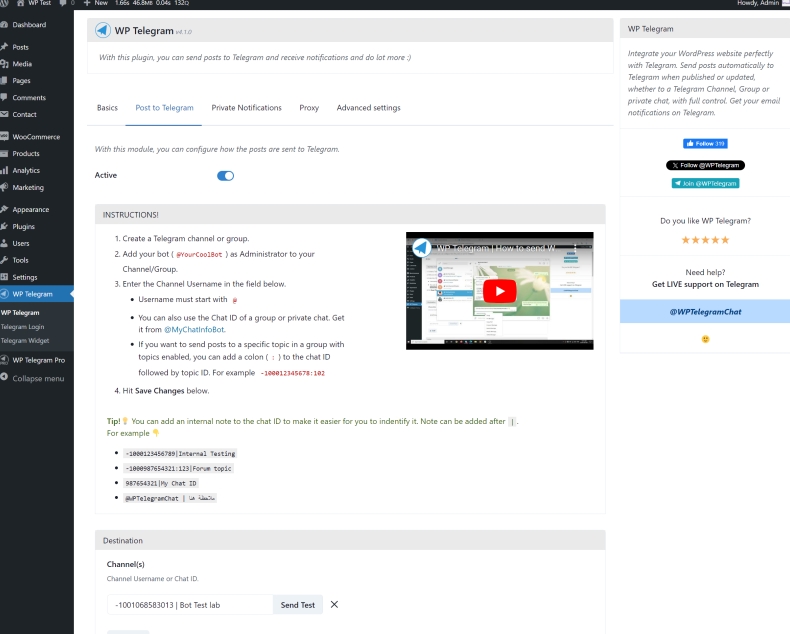Switch to the Private Notifications tab
Viewport: 790px width, 634px height.
(246, 108)
